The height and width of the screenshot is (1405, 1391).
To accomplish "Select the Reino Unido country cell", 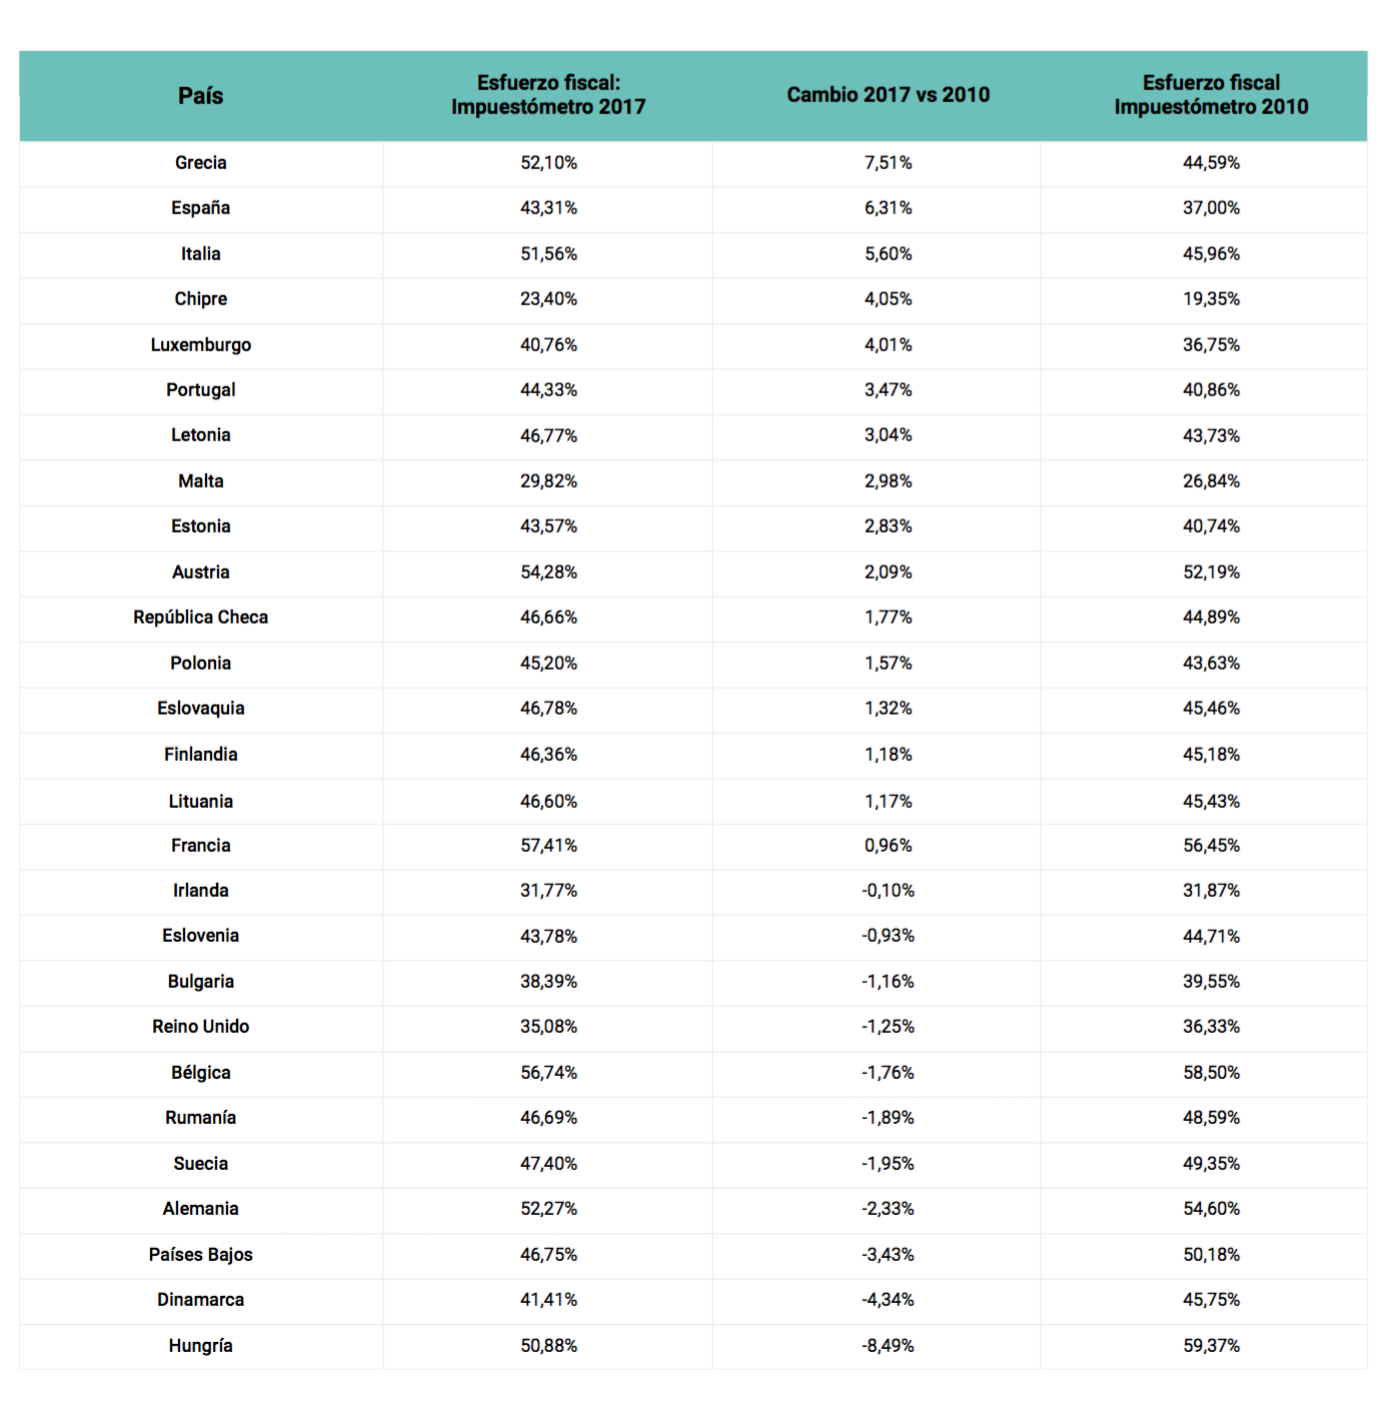I will pyautogui.click(x=200, y=1026).
